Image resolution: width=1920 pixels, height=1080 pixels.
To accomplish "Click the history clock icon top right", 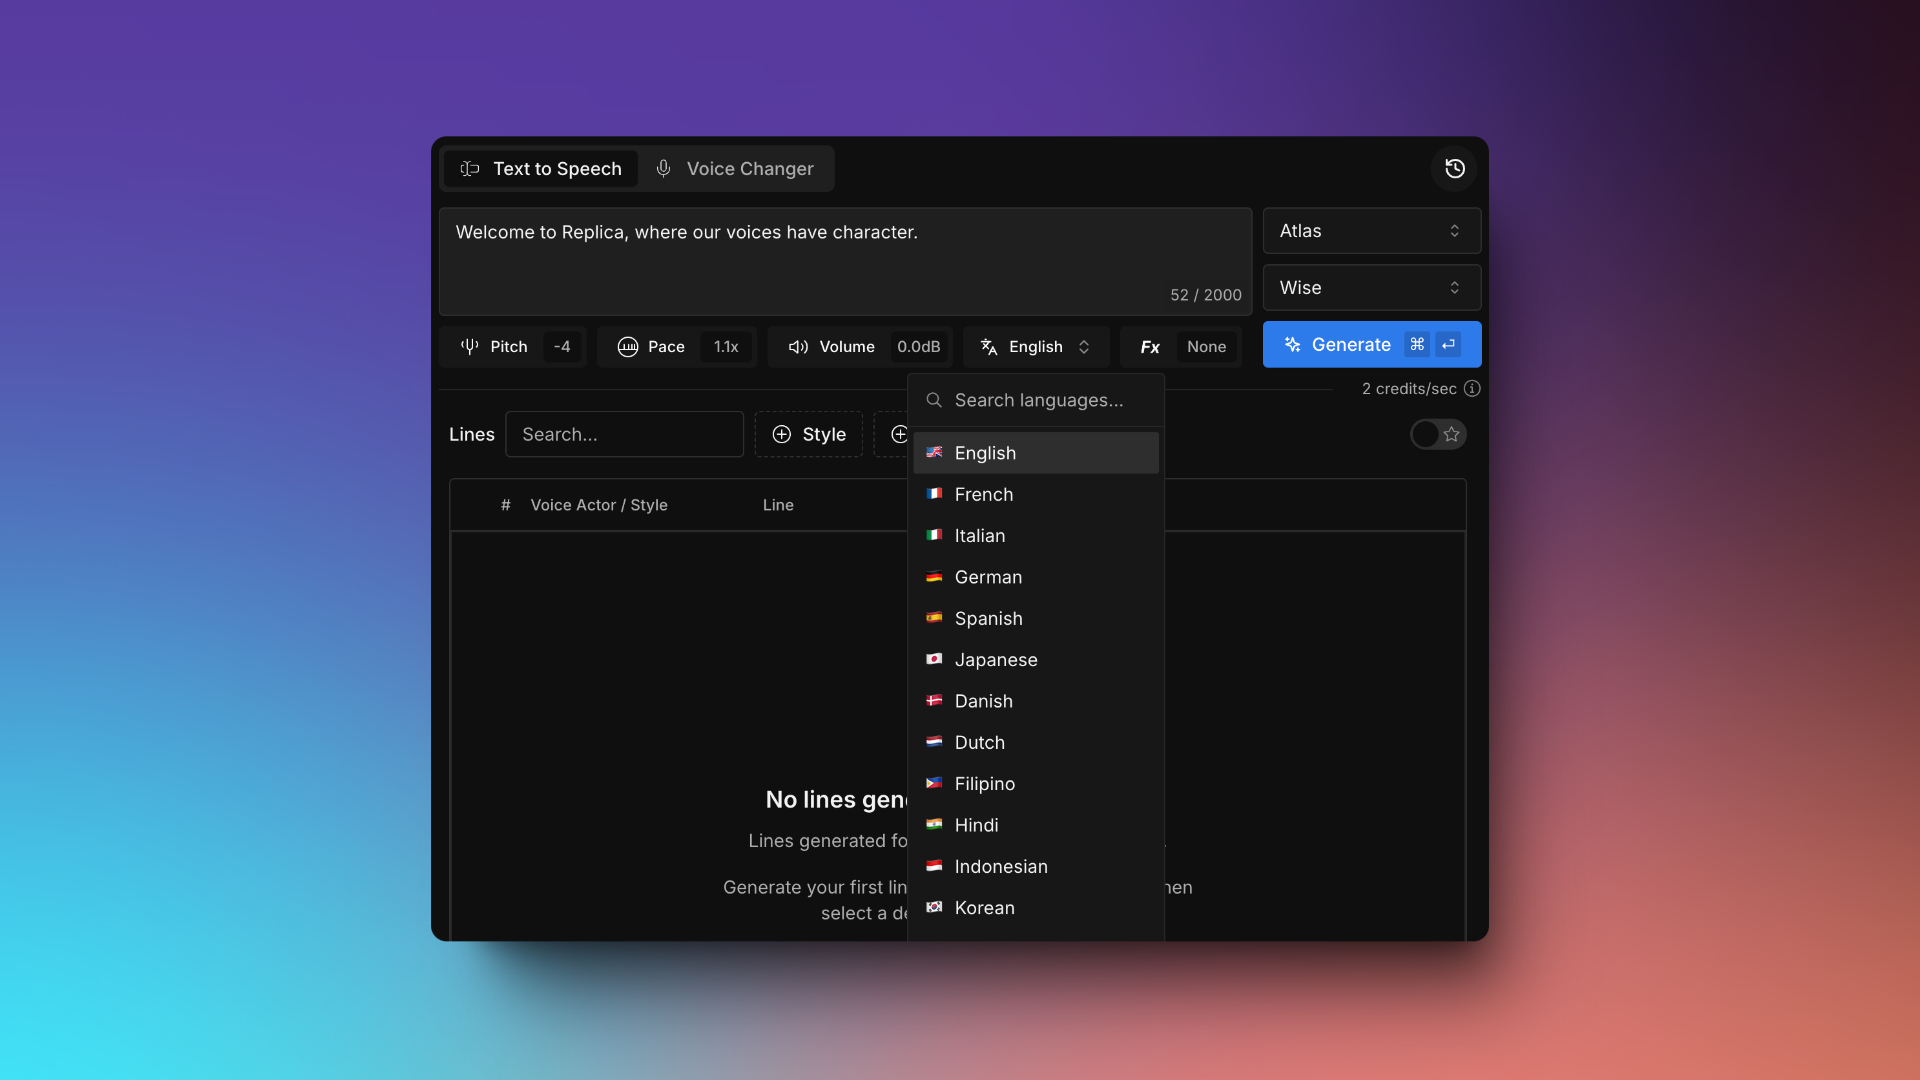I will (1455, 169).
